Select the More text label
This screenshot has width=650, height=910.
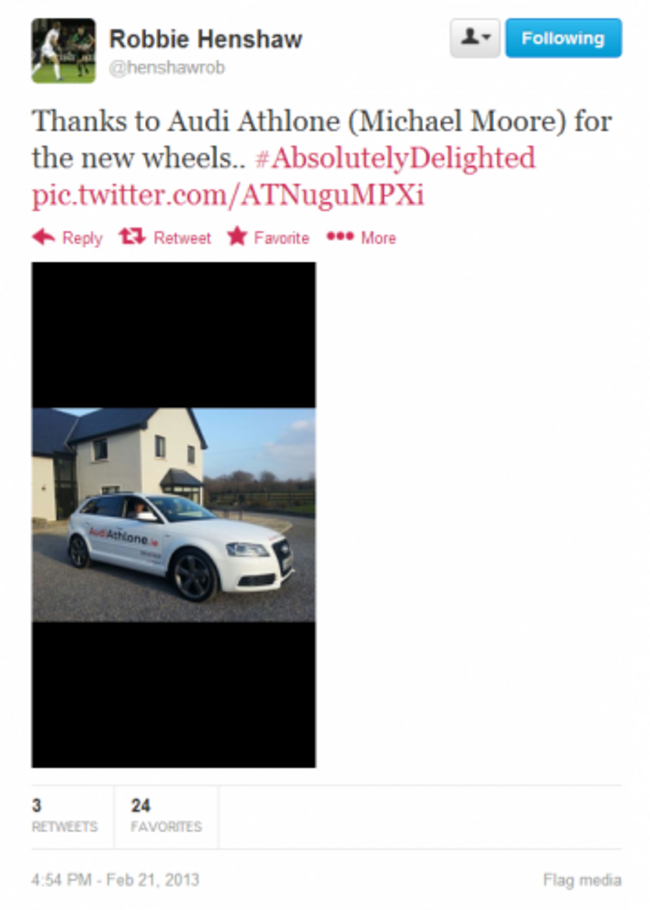pos(378,238)
